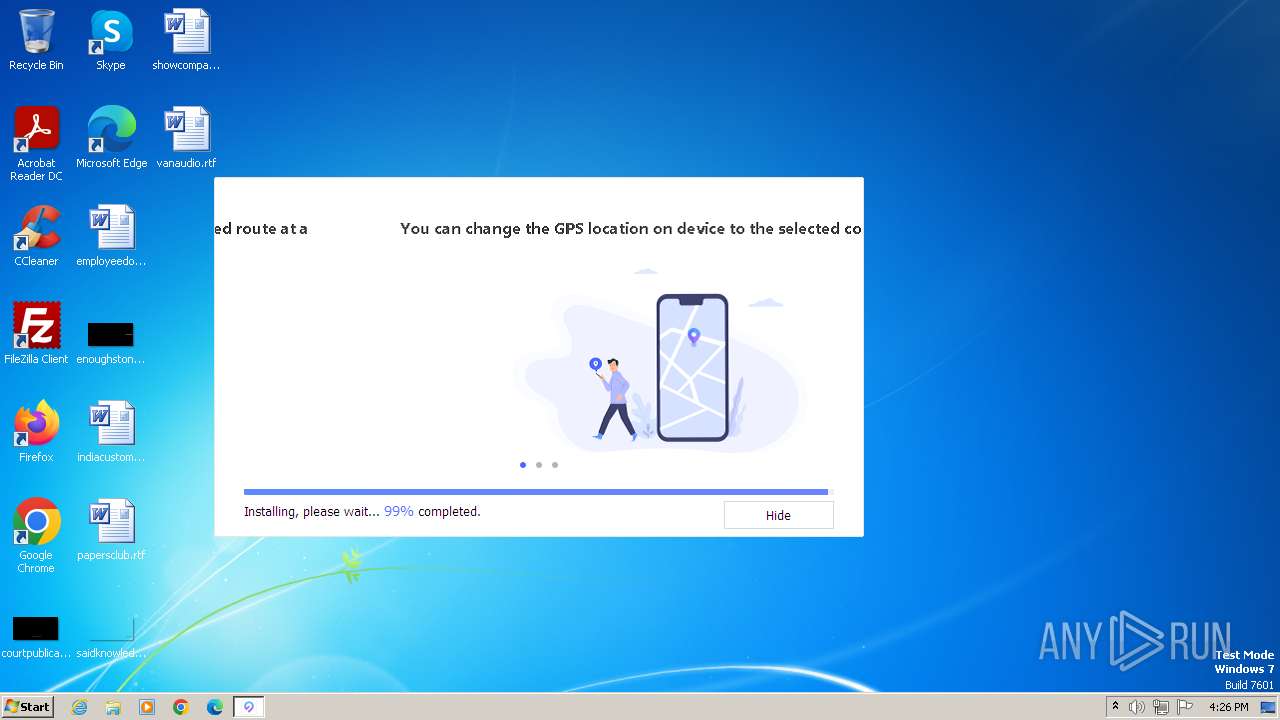
Task: Switch to the installer taskbar button
Action: (249, 707)
